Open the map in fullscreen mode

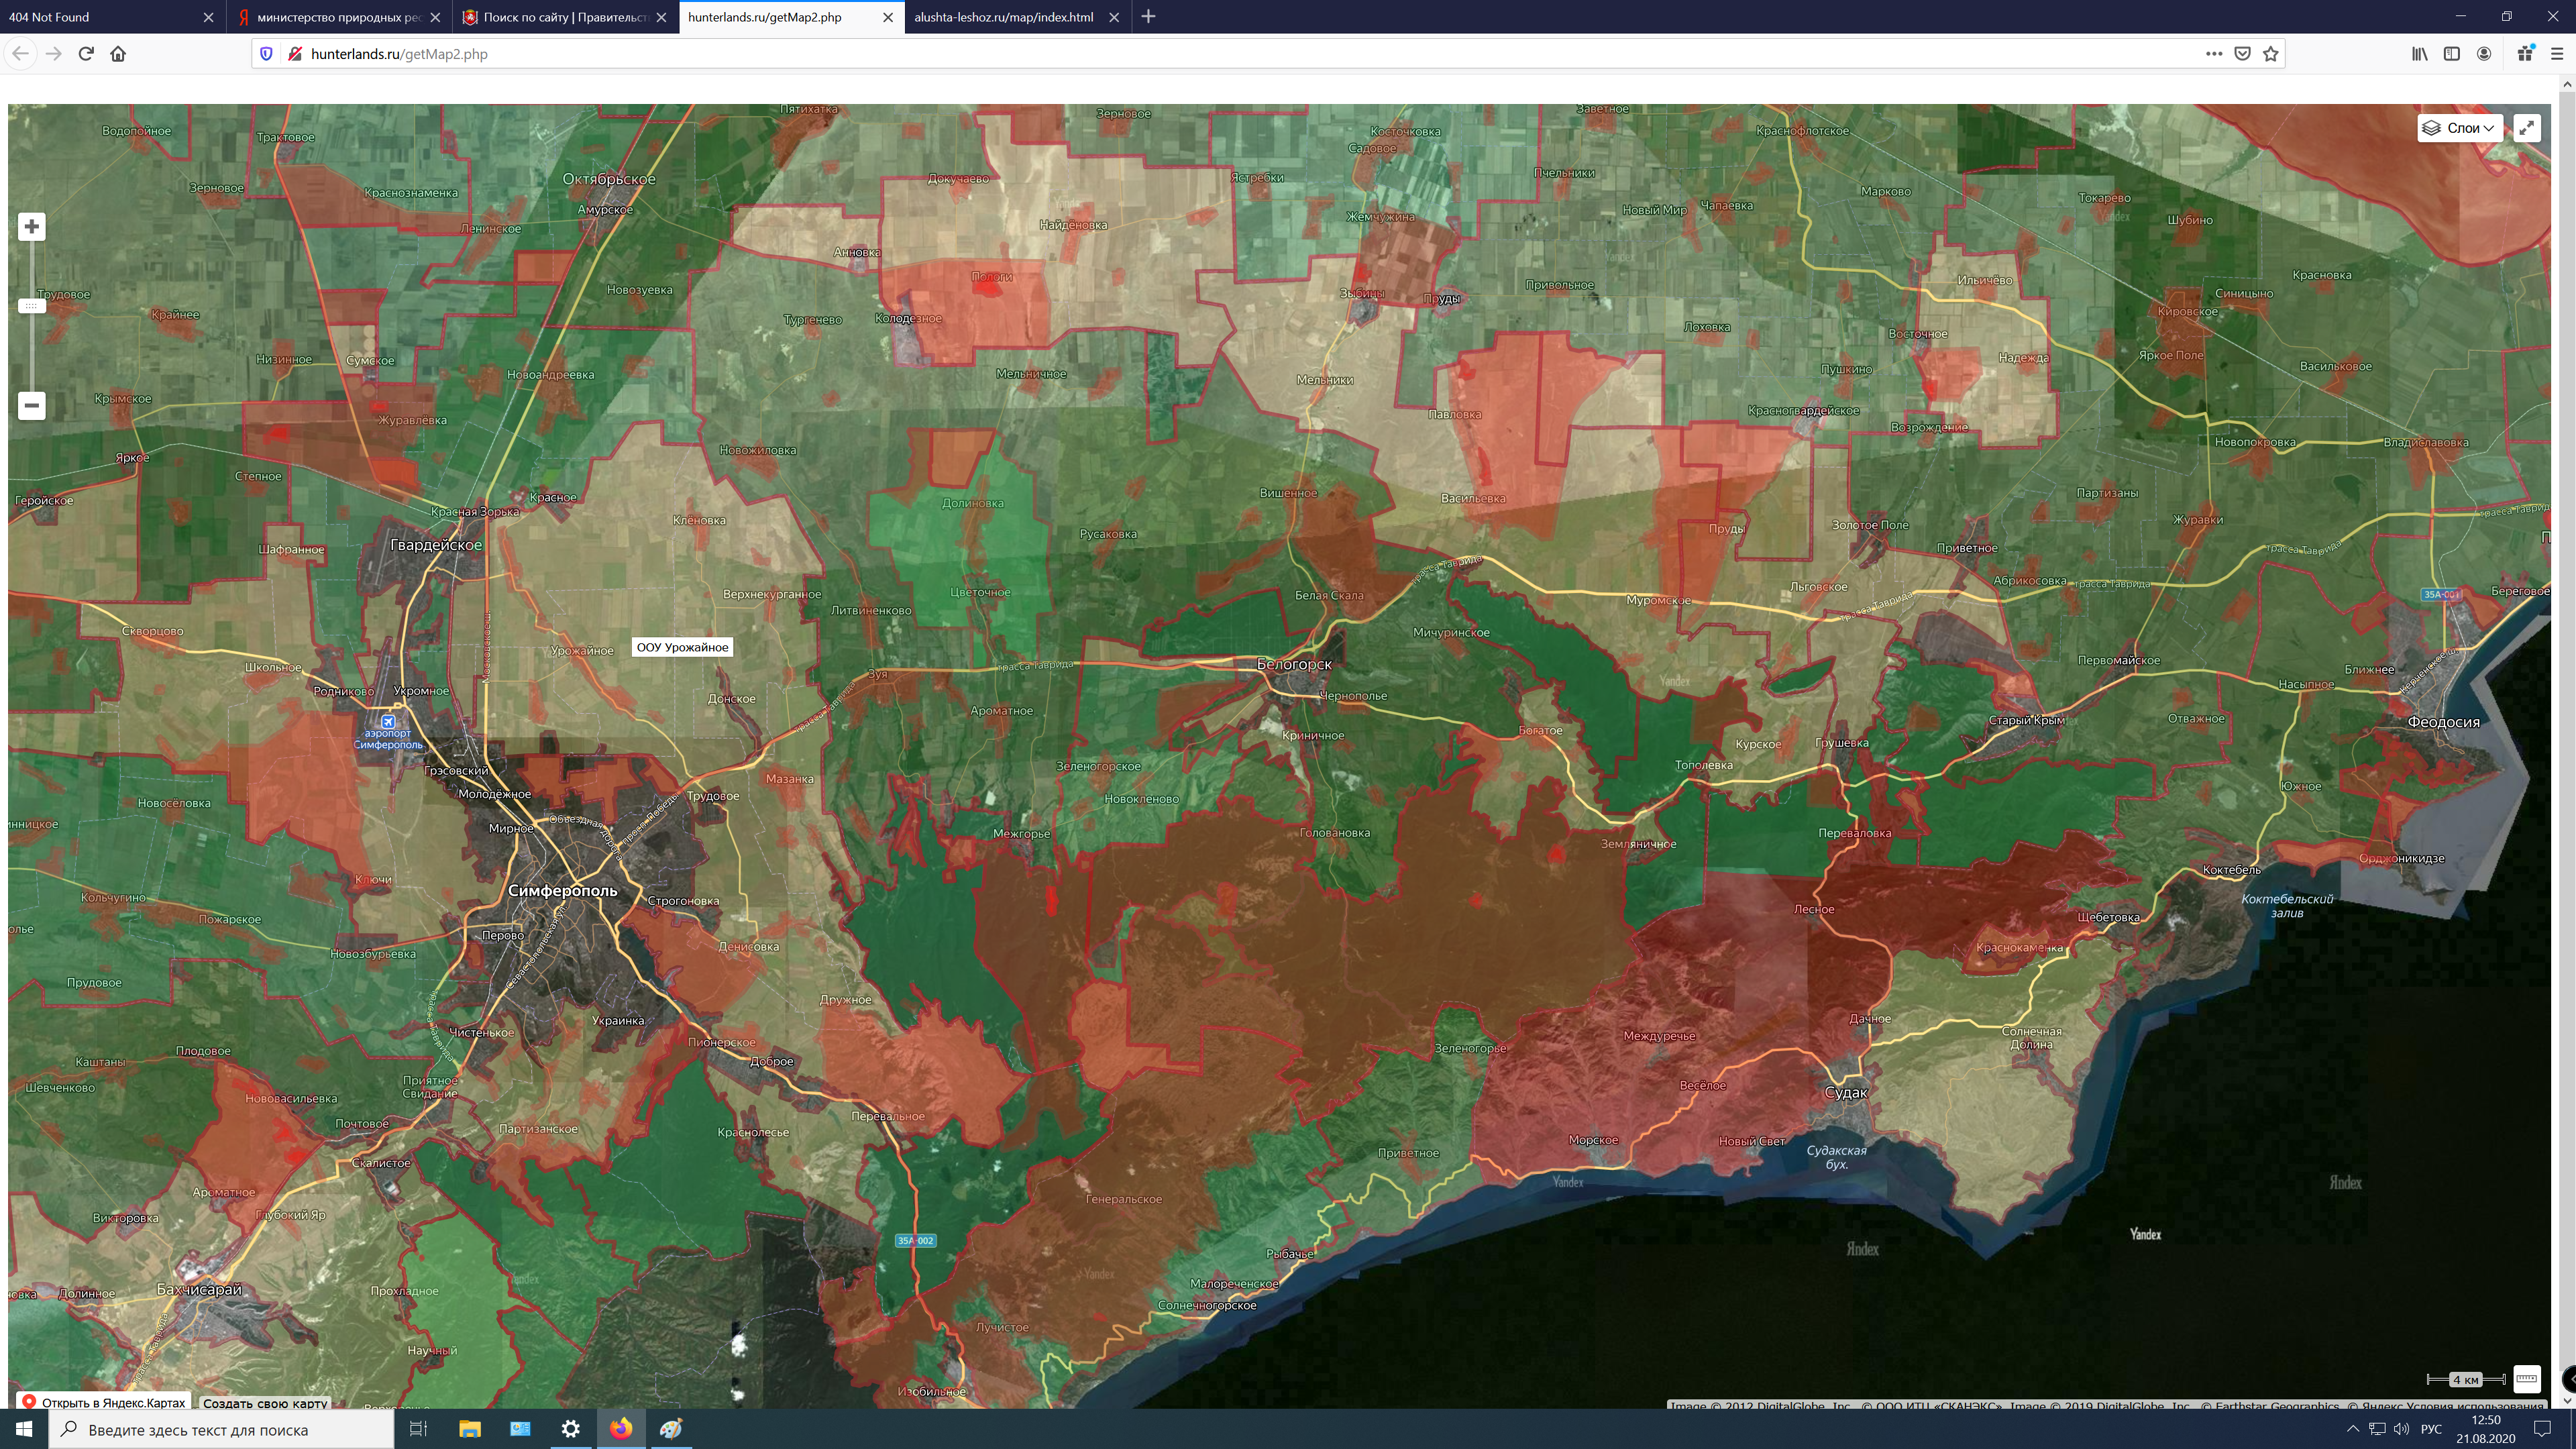pos(2527,128)
